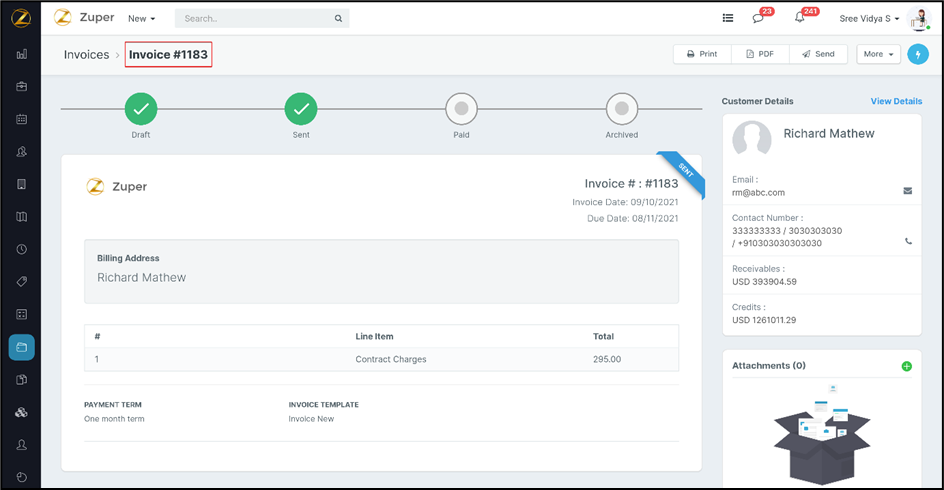Open the clock timesheets sidebar icon
944x490 pixels.
pyautogui.click(x=22, y=249)
